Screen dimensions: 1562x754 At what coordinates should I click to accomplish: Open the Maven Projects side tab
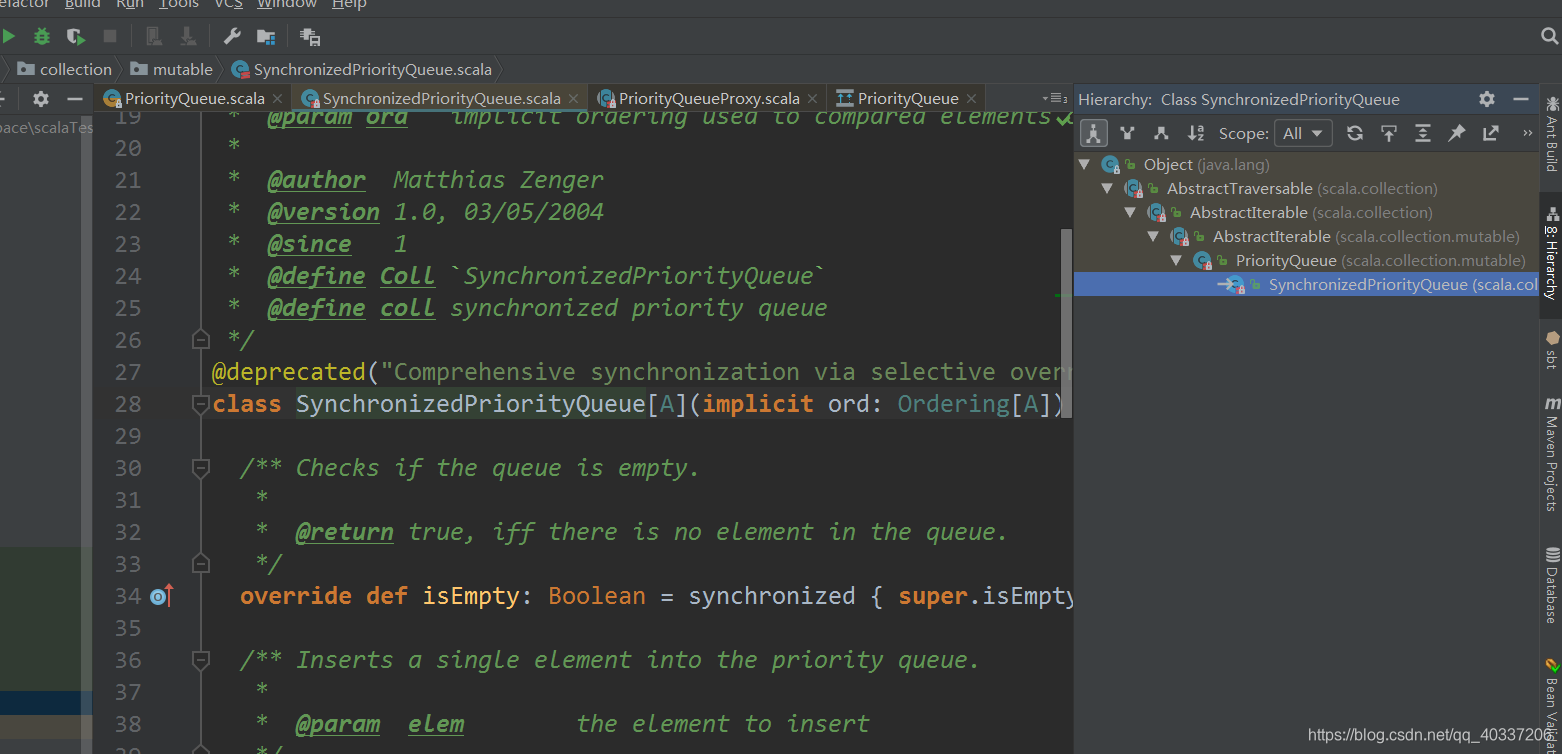1552,453
